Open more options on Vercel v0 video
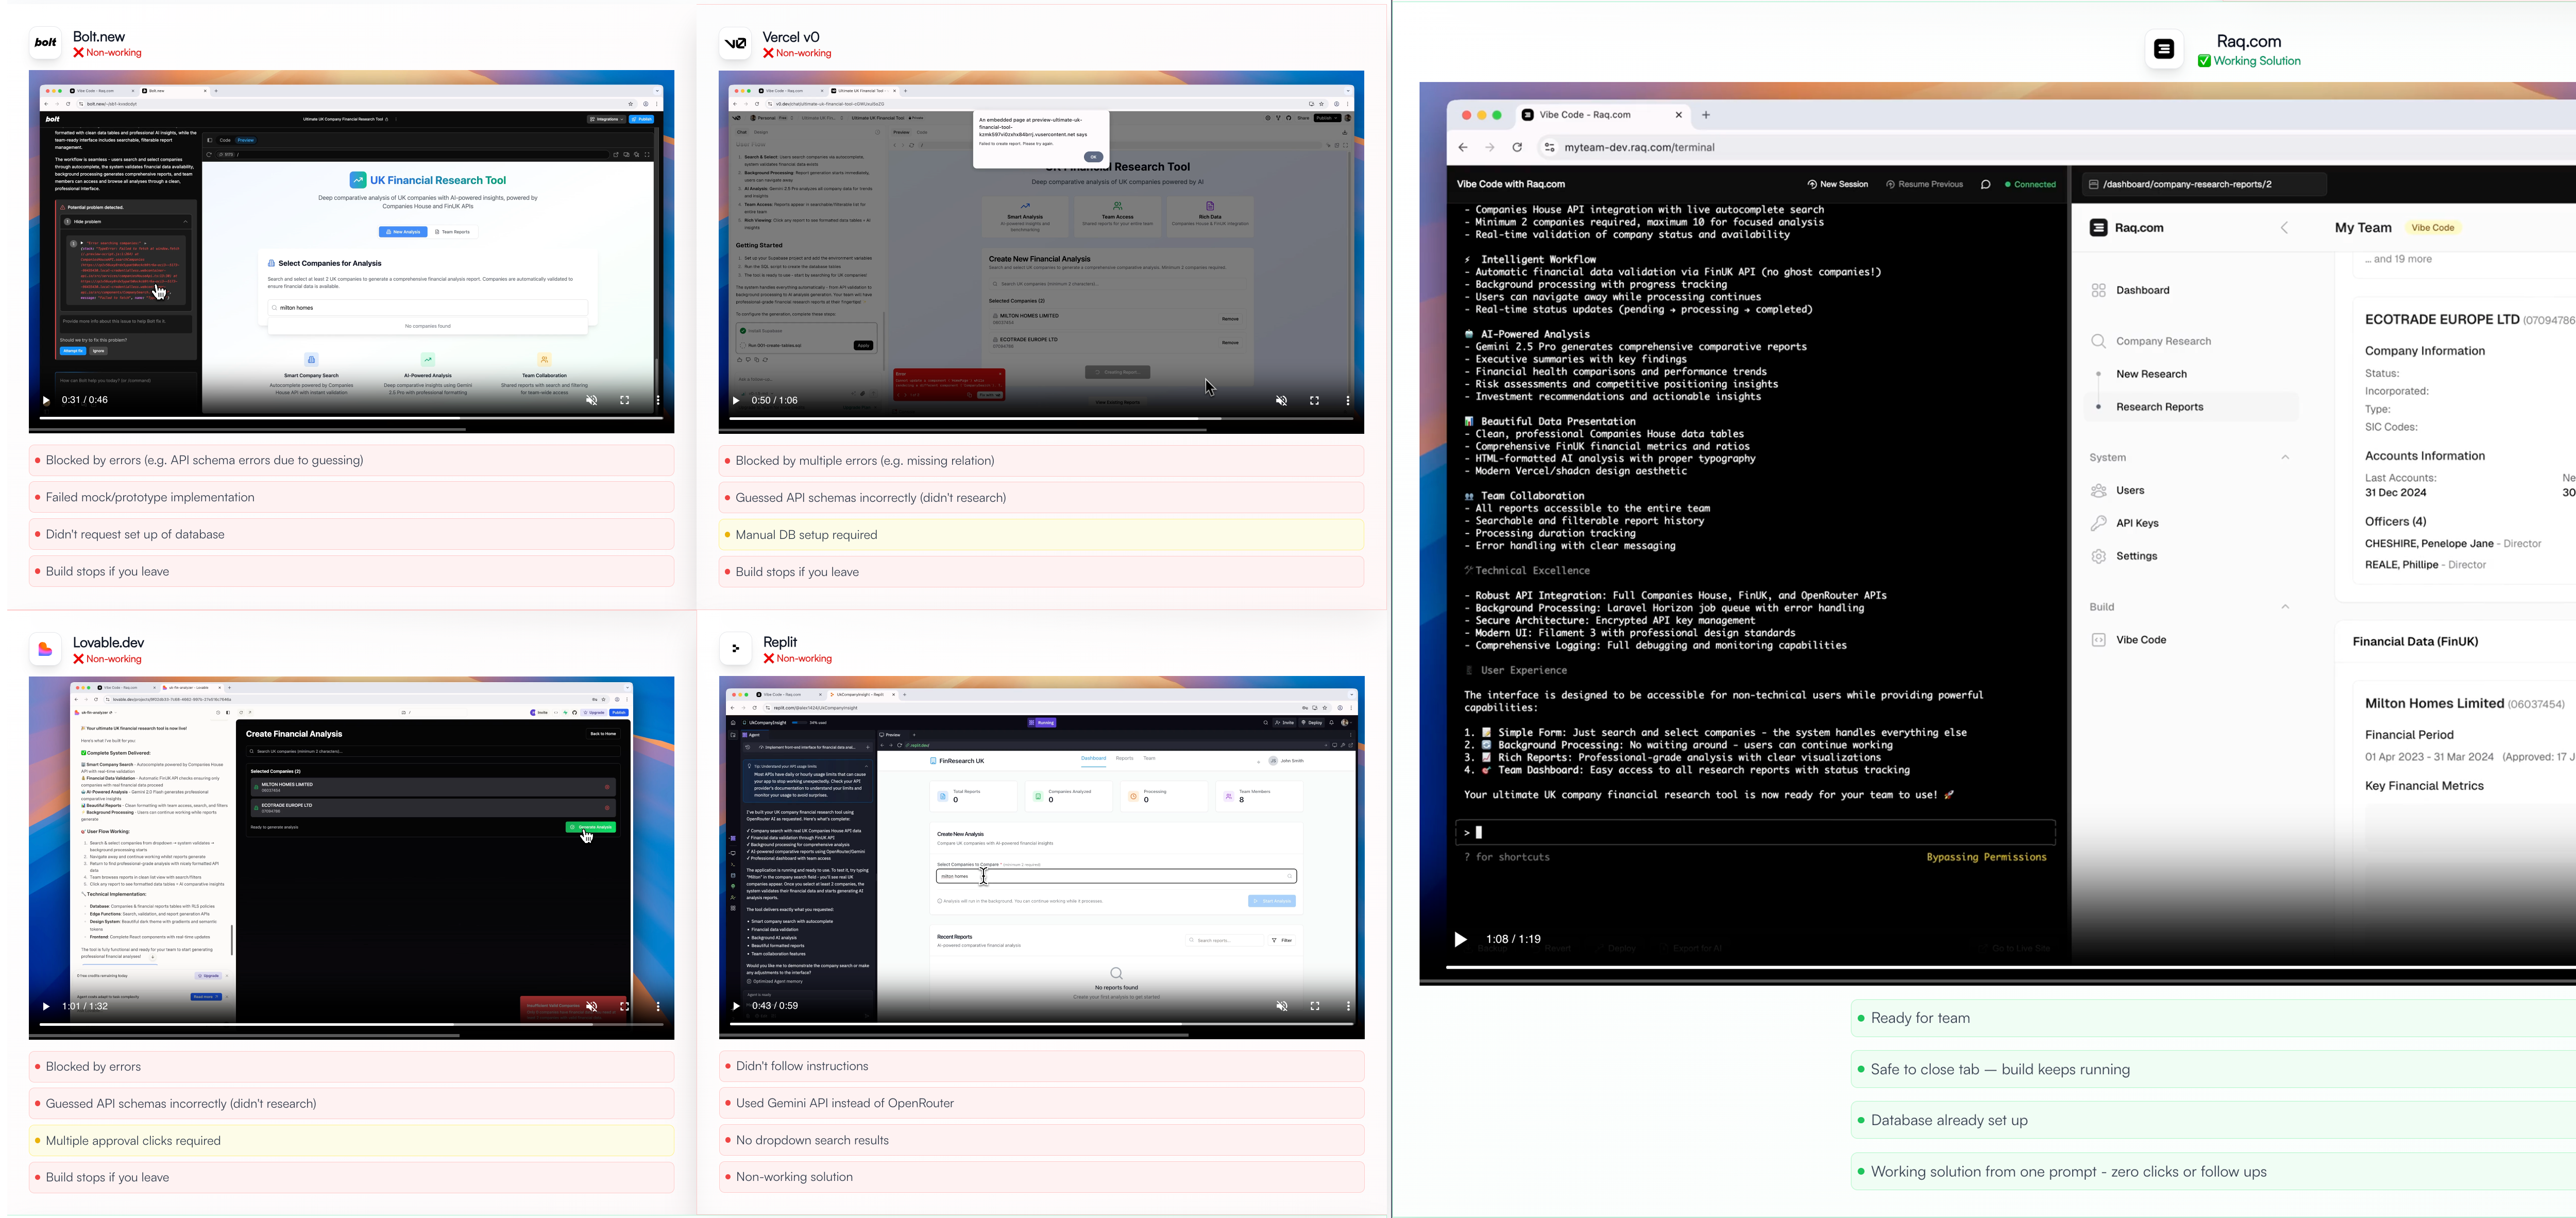The height and width of the screenshot is (1218, 2576). click(x=1348, y=401)
